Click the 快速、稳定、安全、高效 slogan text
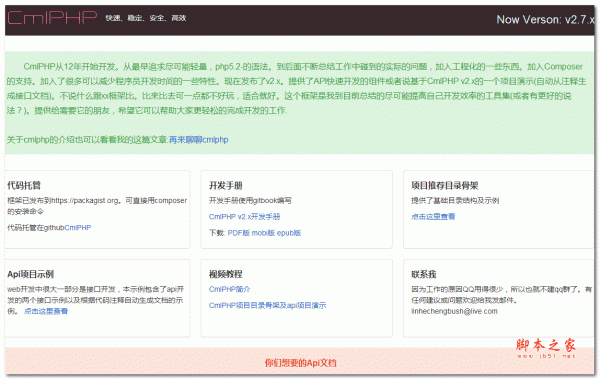This screenshot has height=380, width=600. coord(146,18)
